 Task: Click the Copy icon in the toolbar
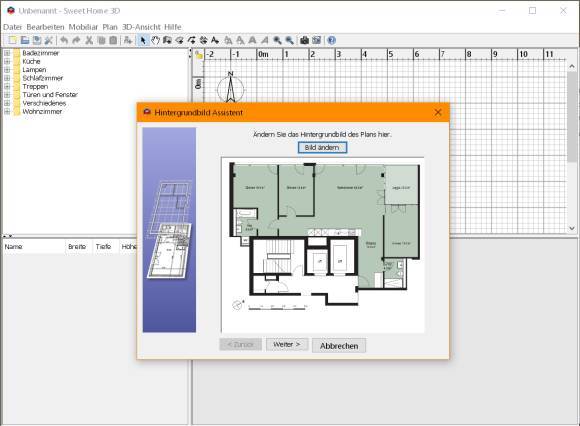[101, 40]
